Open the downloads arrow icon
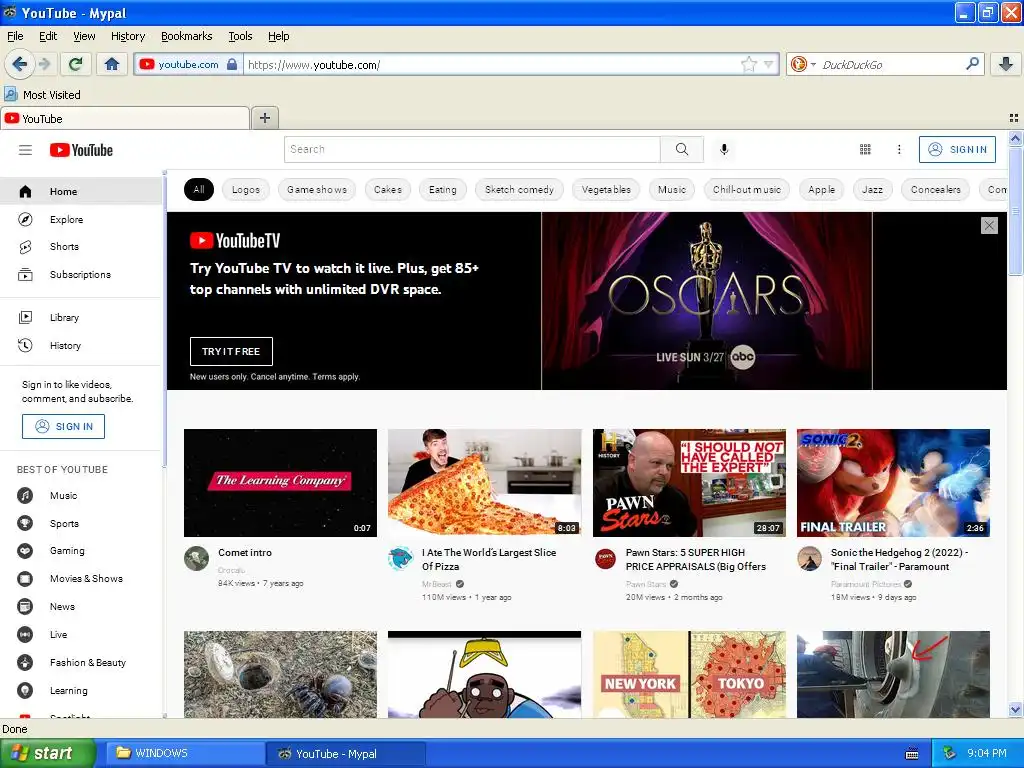 pos(1006,64)
